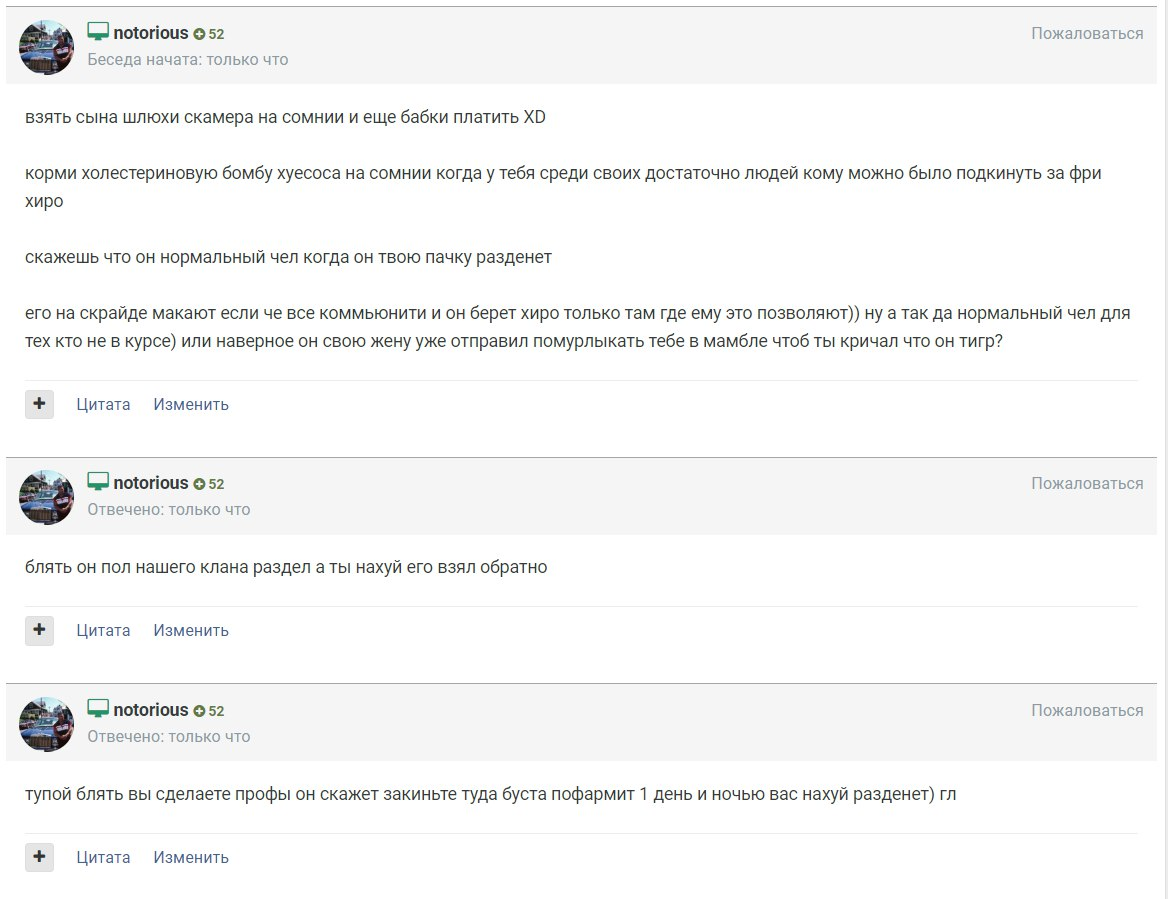Click the monitor icon in the first post header

tap(98, 32)
